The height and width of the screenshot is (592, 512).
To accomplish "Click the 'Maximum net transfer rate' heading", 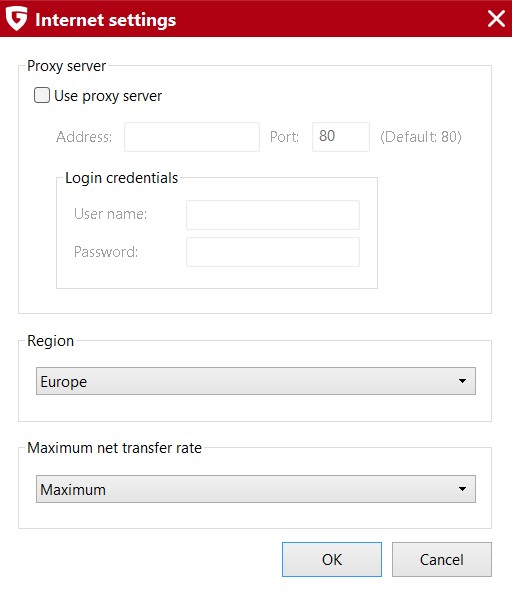I will coord(114,448).
